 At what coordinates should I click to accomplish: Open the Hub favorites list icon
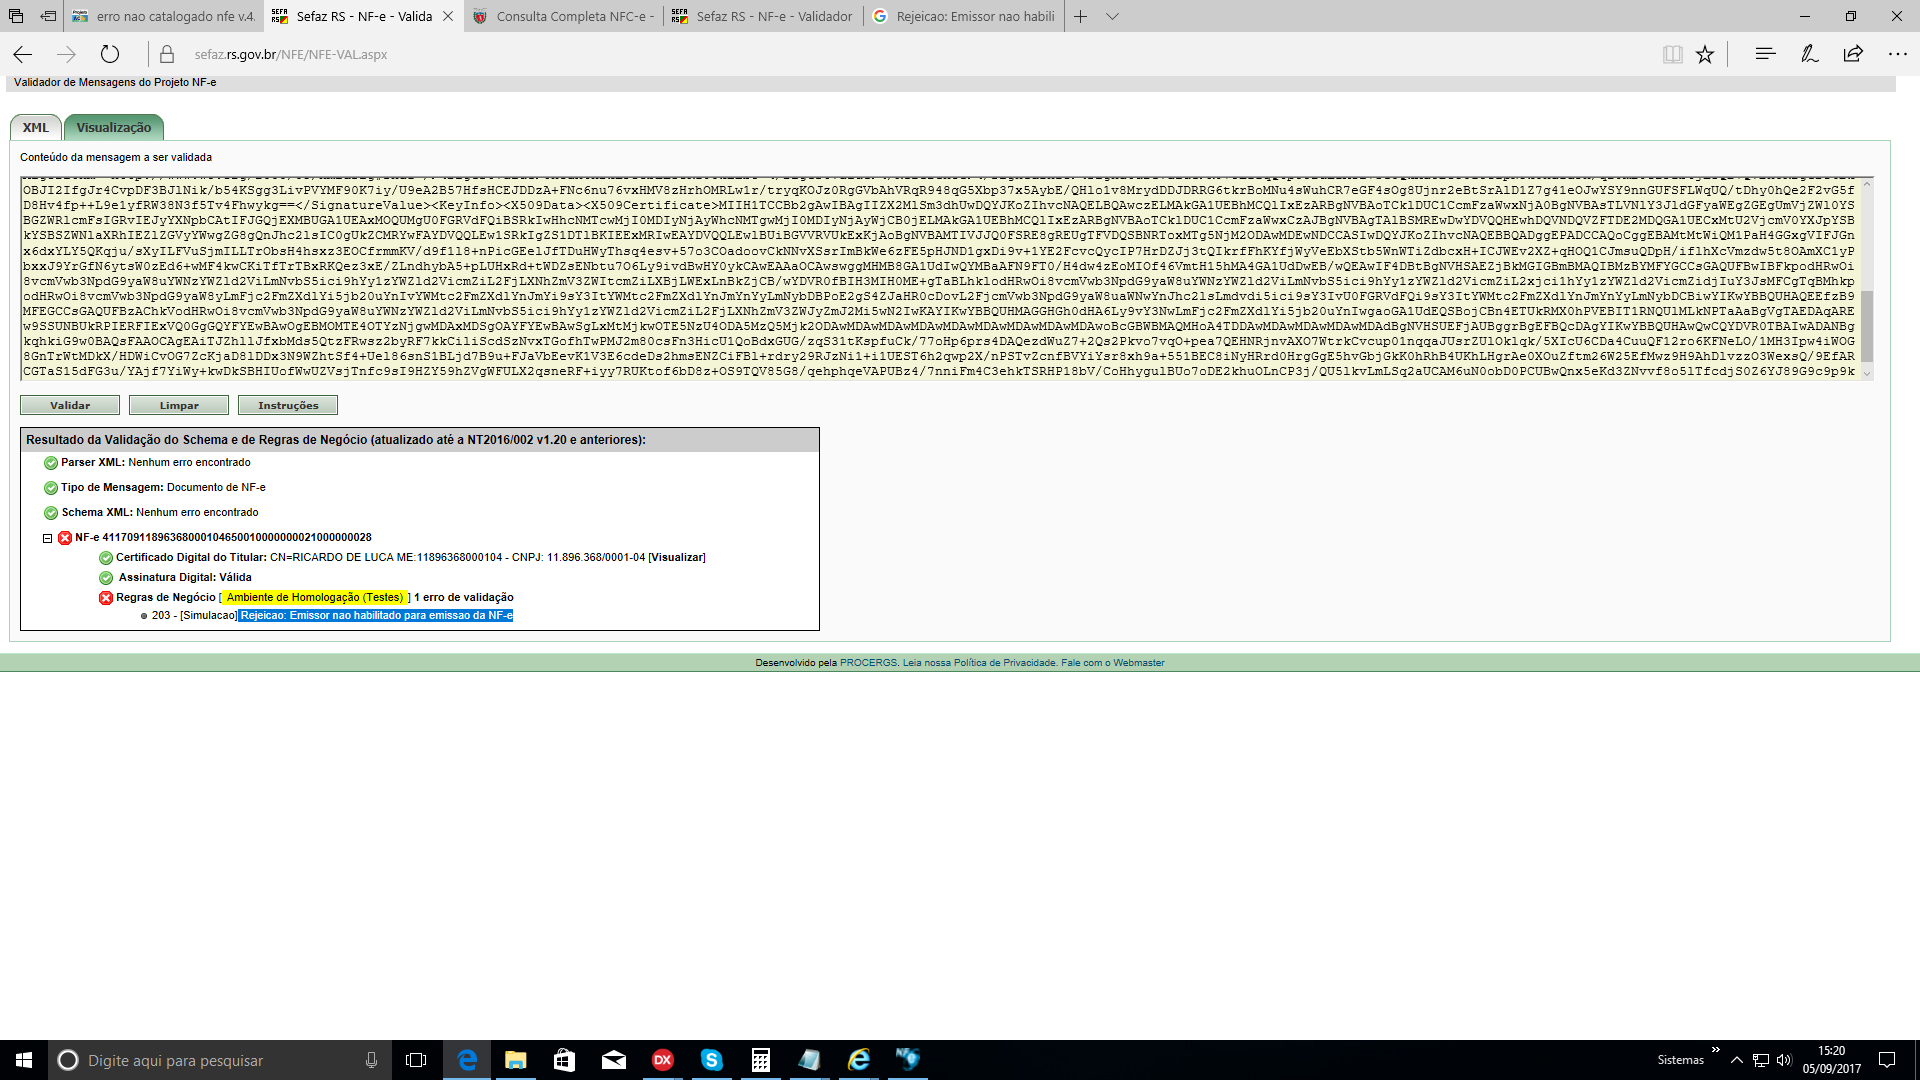coord(1765,54)
